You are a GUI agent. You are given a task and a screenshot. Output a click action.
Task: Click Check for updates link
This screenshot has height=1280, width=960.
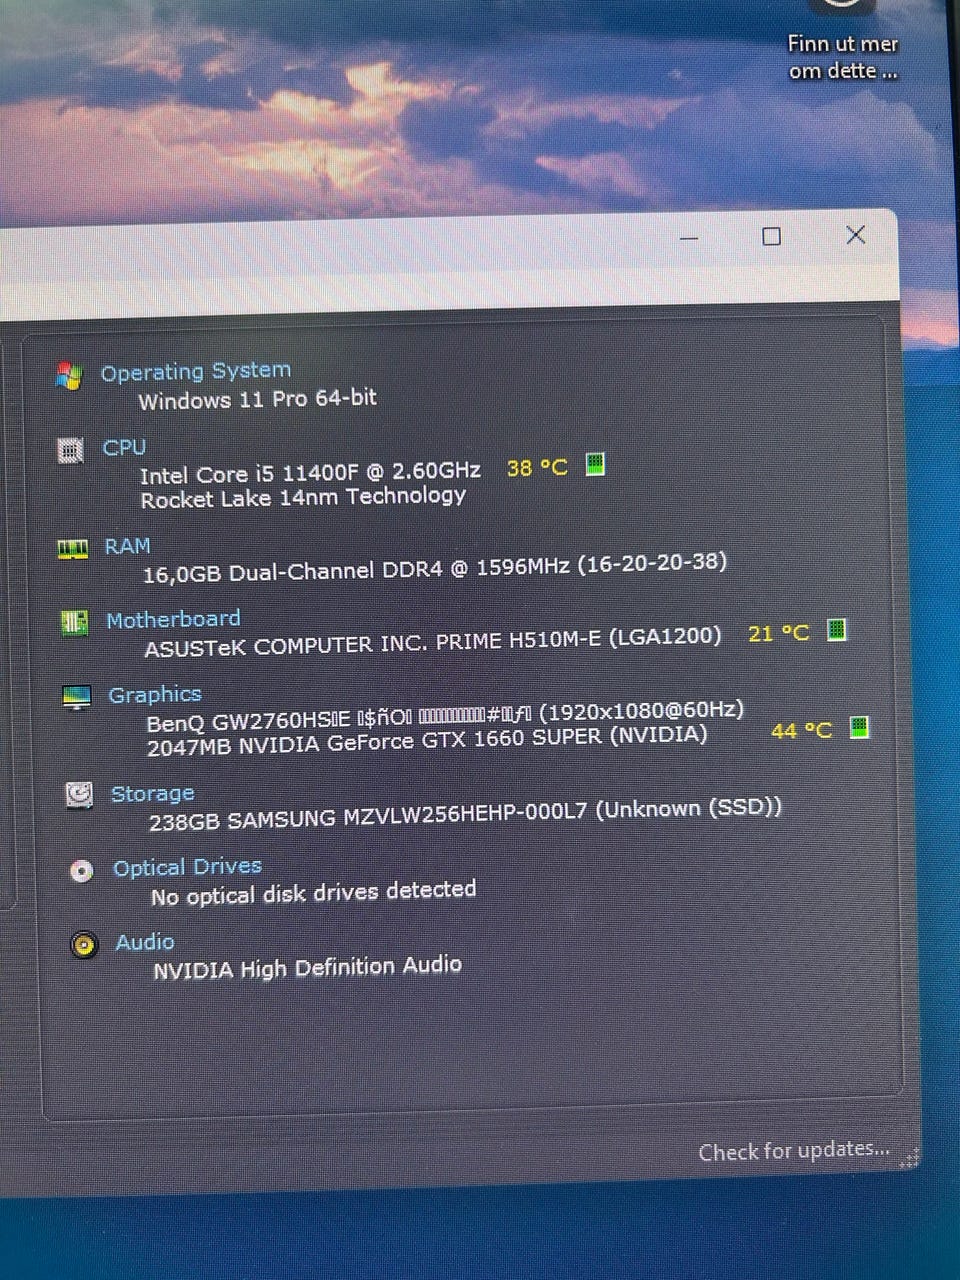click(x=794, y=1151)
